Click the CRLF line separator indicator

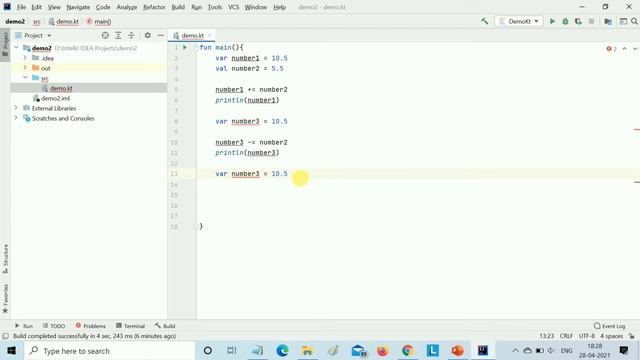(566, 336)
